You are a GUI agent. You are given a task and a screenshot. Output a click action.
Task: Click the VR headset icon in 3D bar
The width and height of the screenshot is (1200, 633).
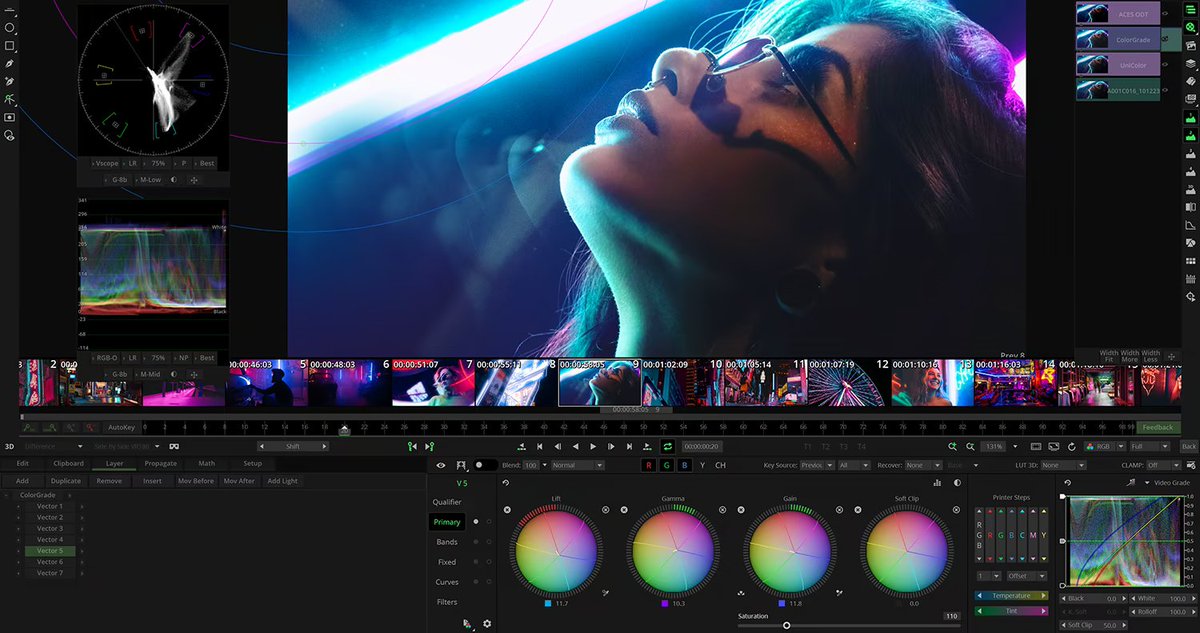(174, 446)
